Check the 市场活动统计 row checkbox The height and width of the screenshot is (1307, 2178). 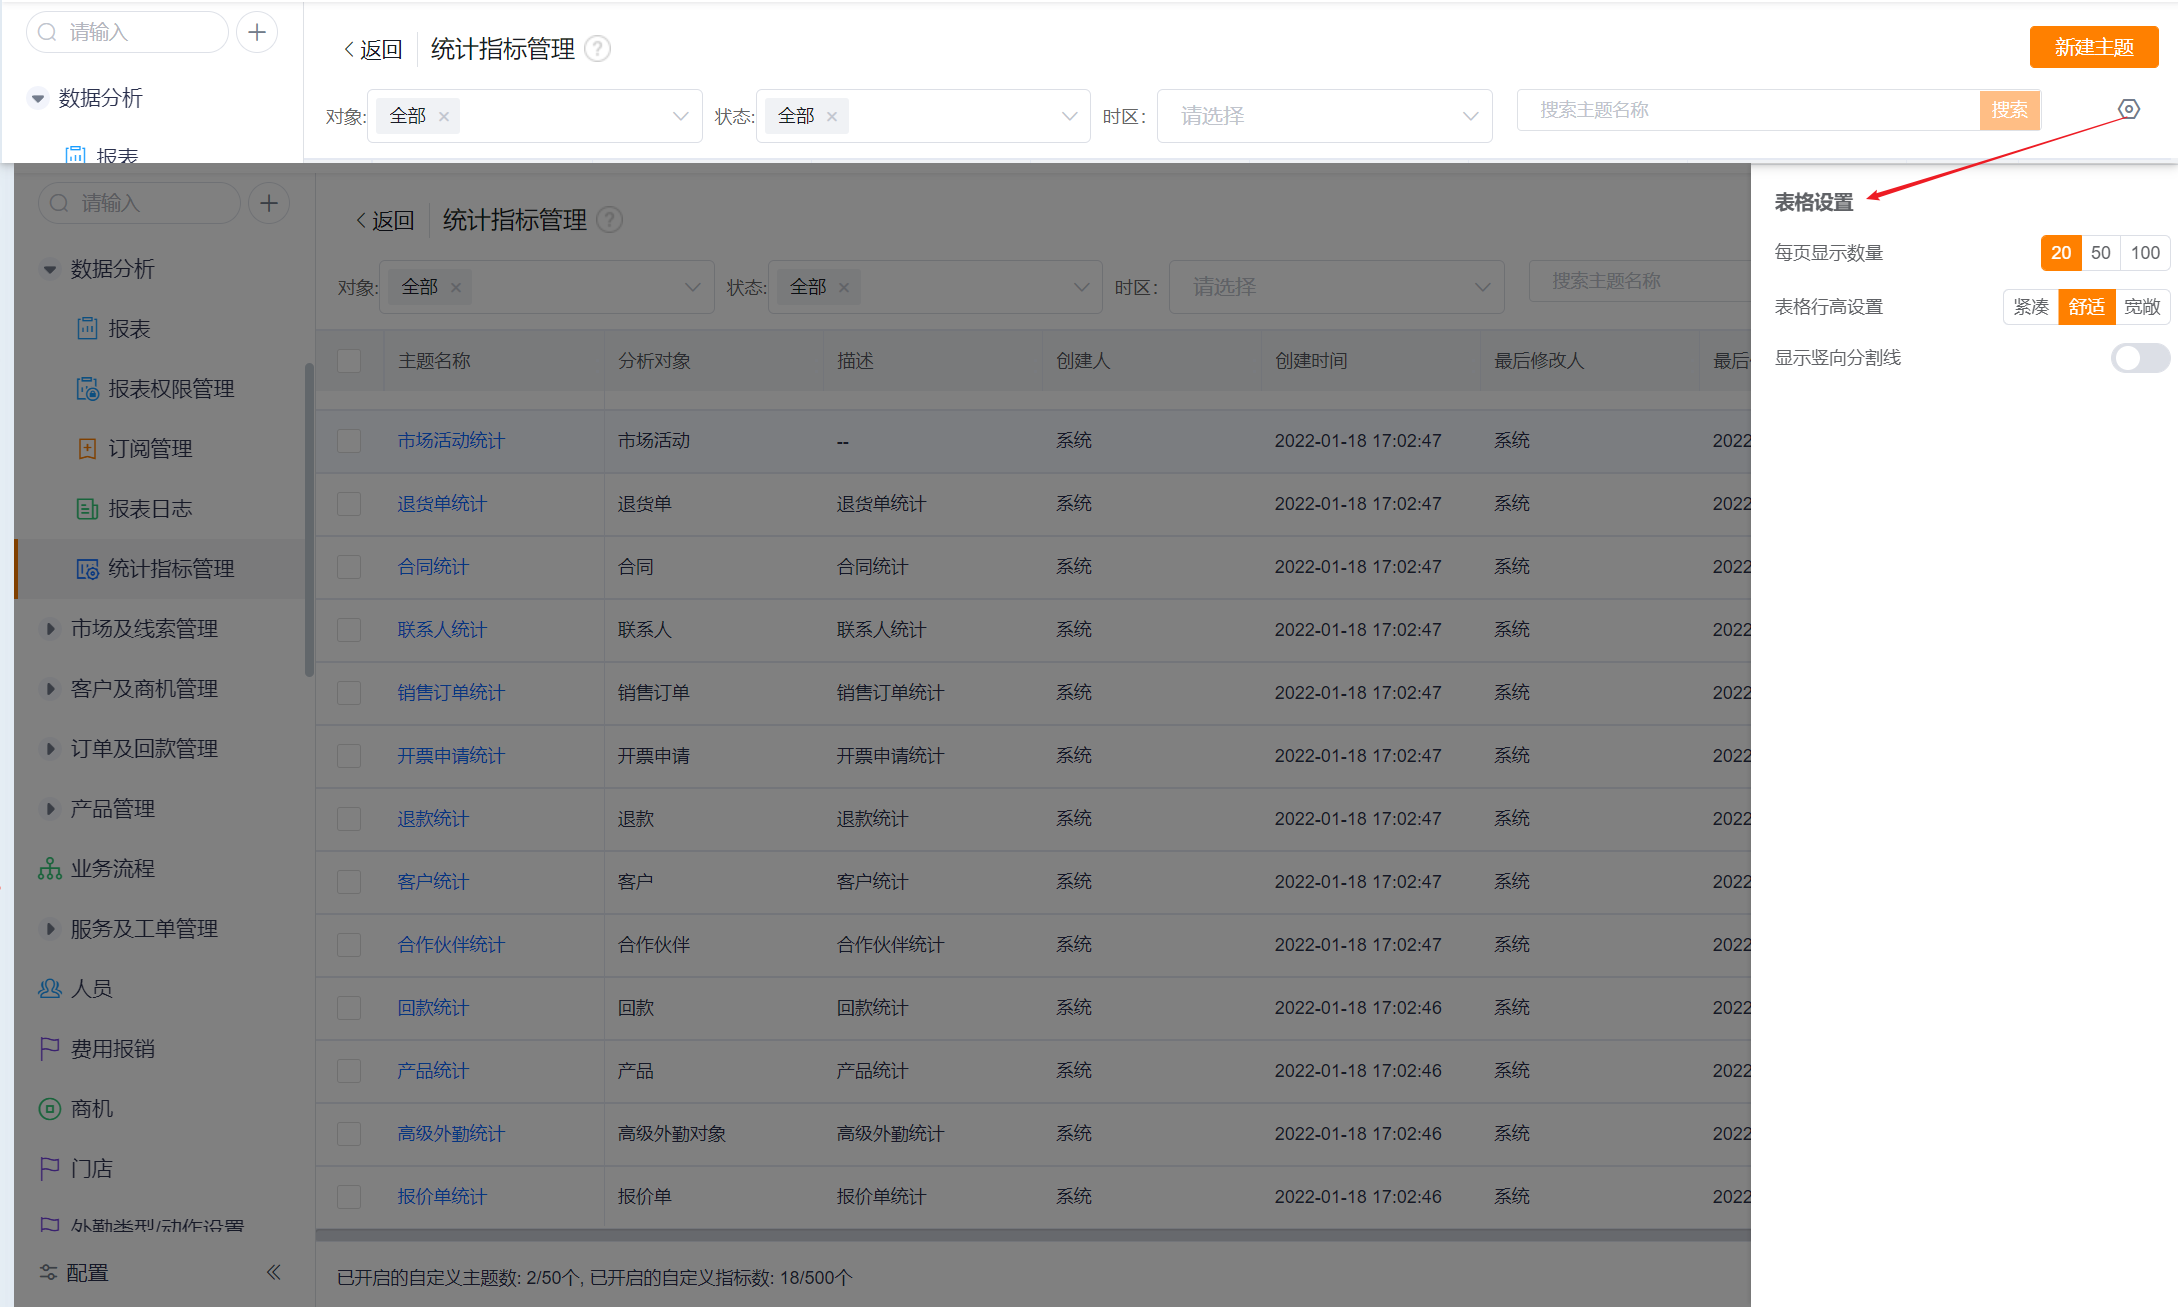point(349,441)
